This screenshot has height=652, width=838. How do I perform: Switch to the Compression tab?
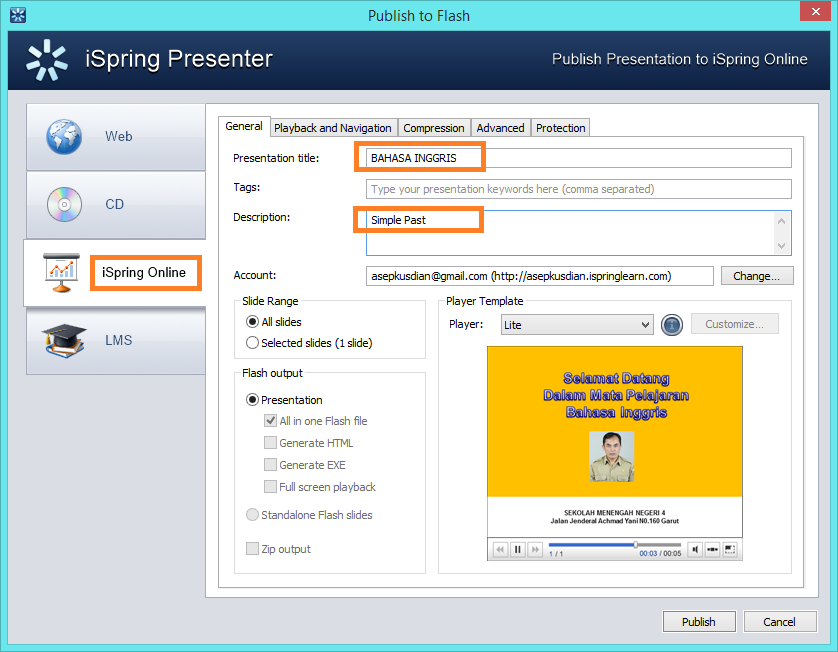[x=434, y=127]
